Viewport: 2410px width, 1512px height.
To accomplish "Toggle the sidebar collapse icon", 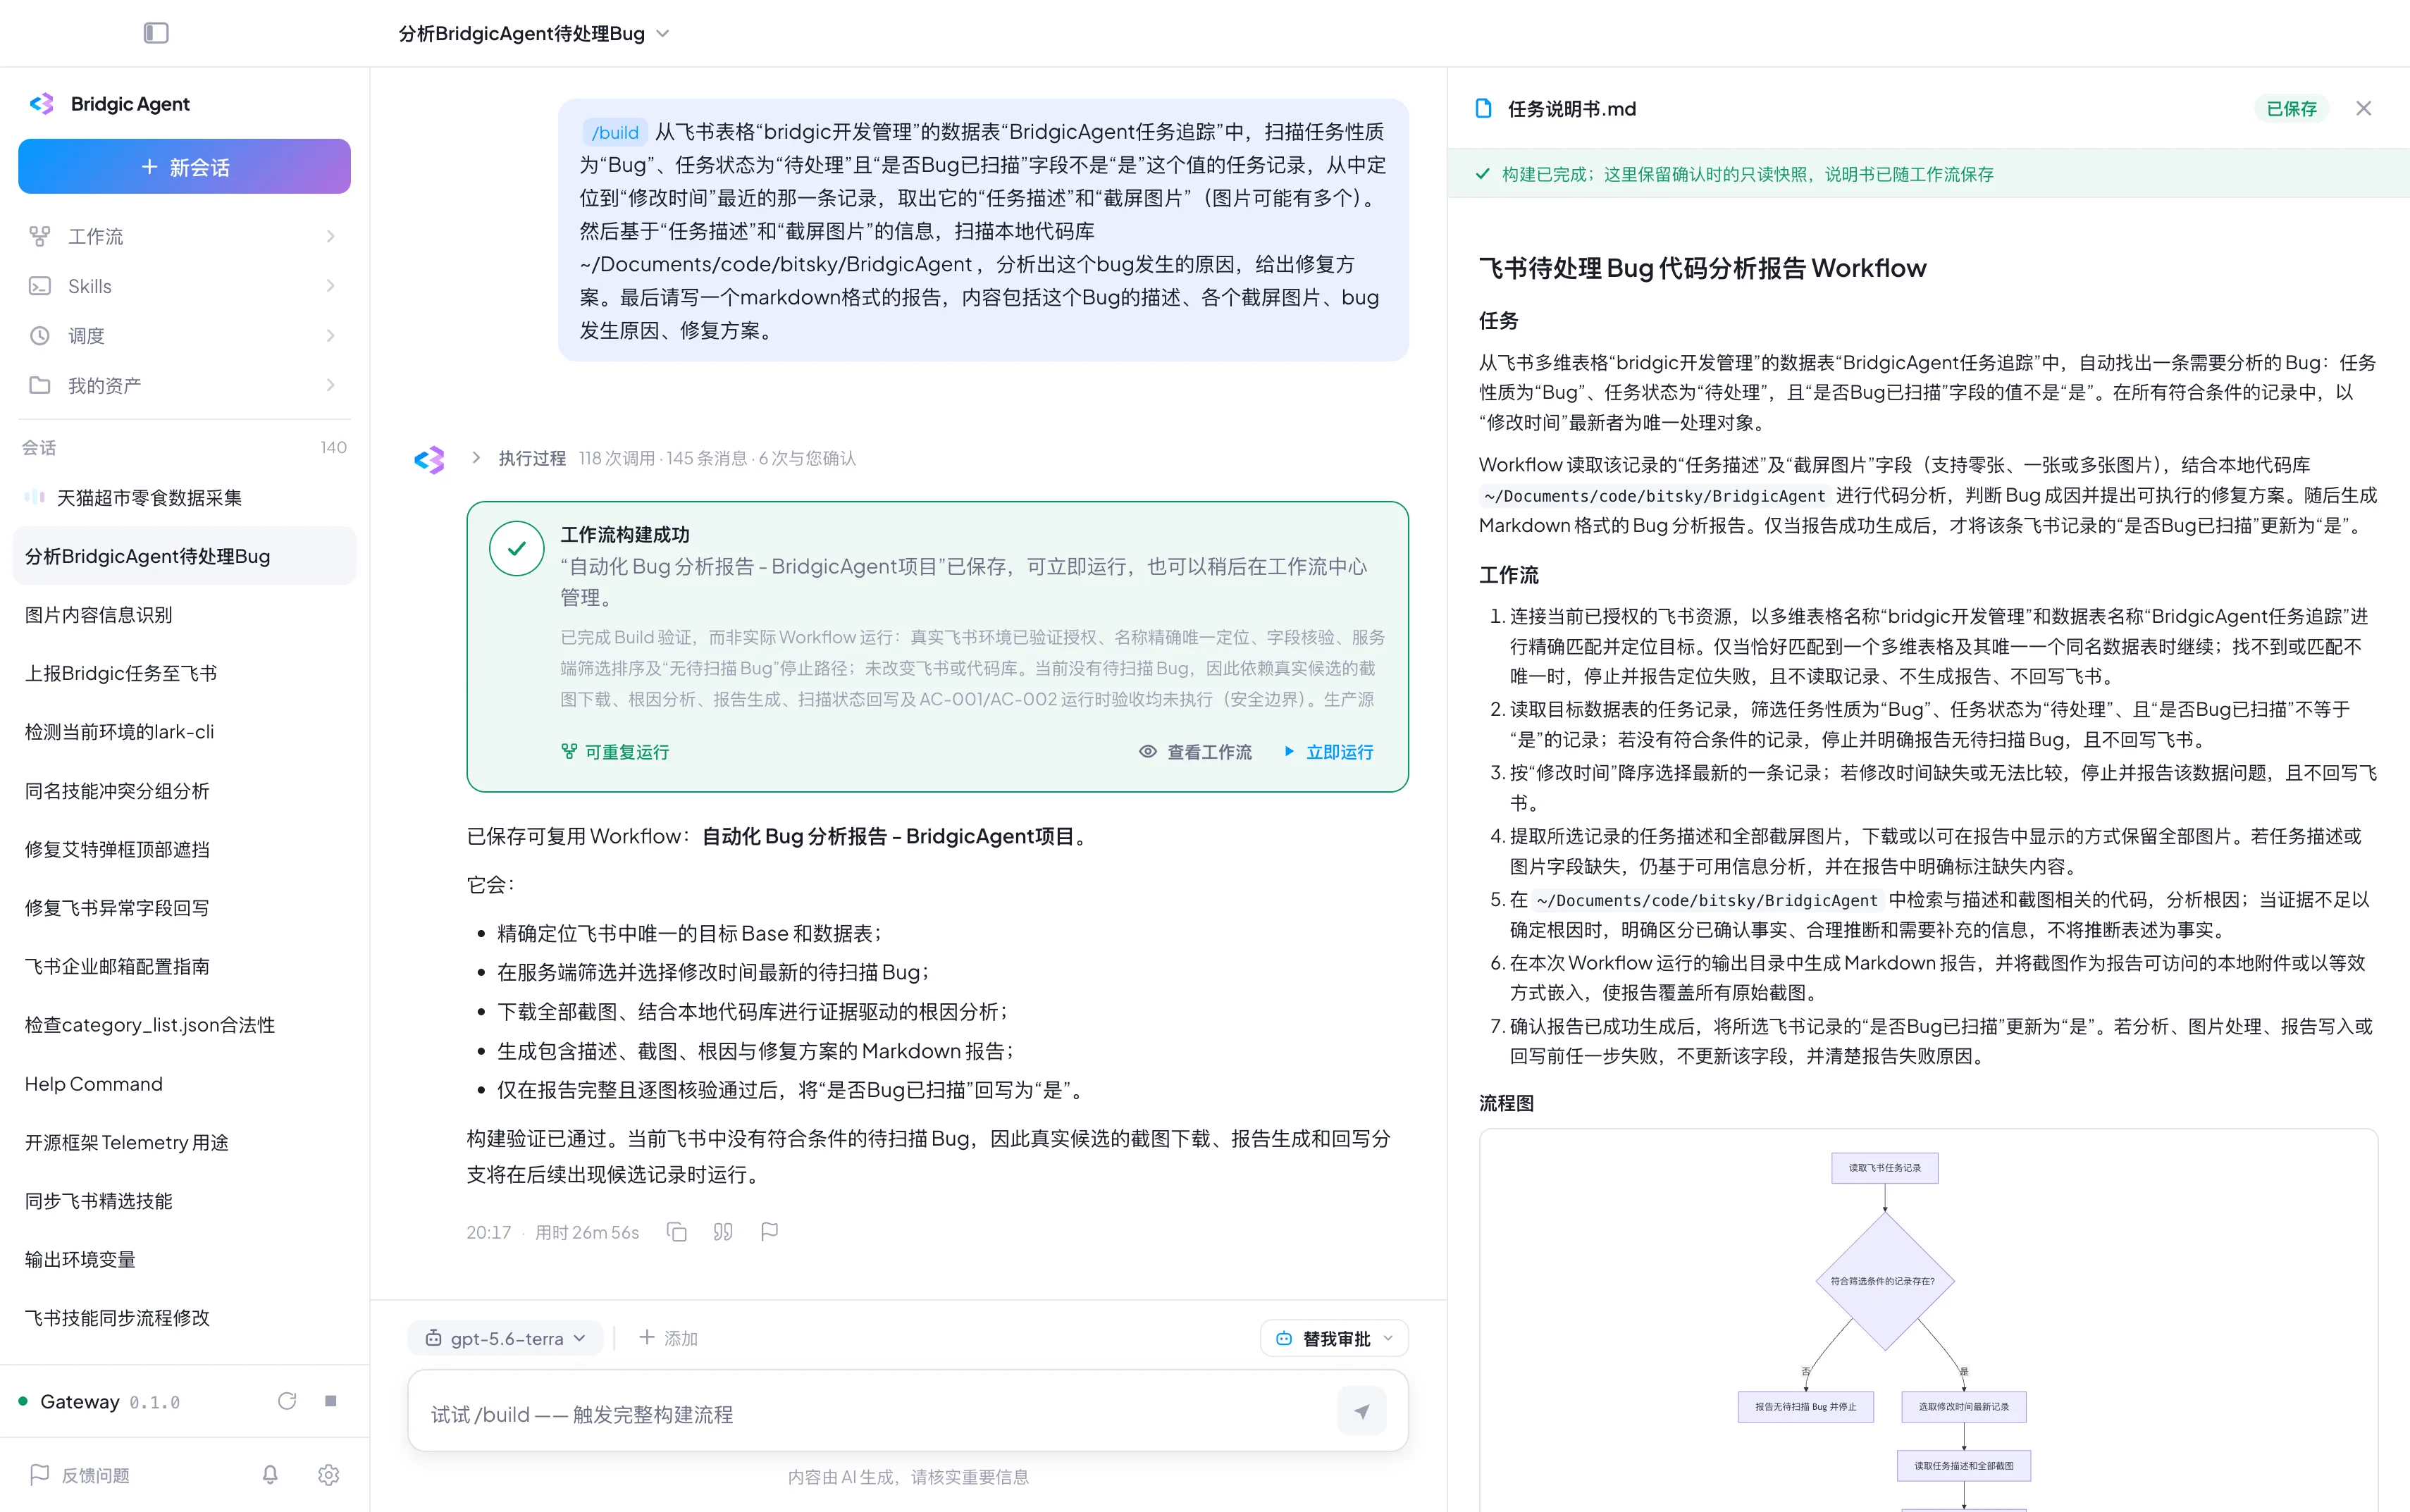I will (156, 33).
